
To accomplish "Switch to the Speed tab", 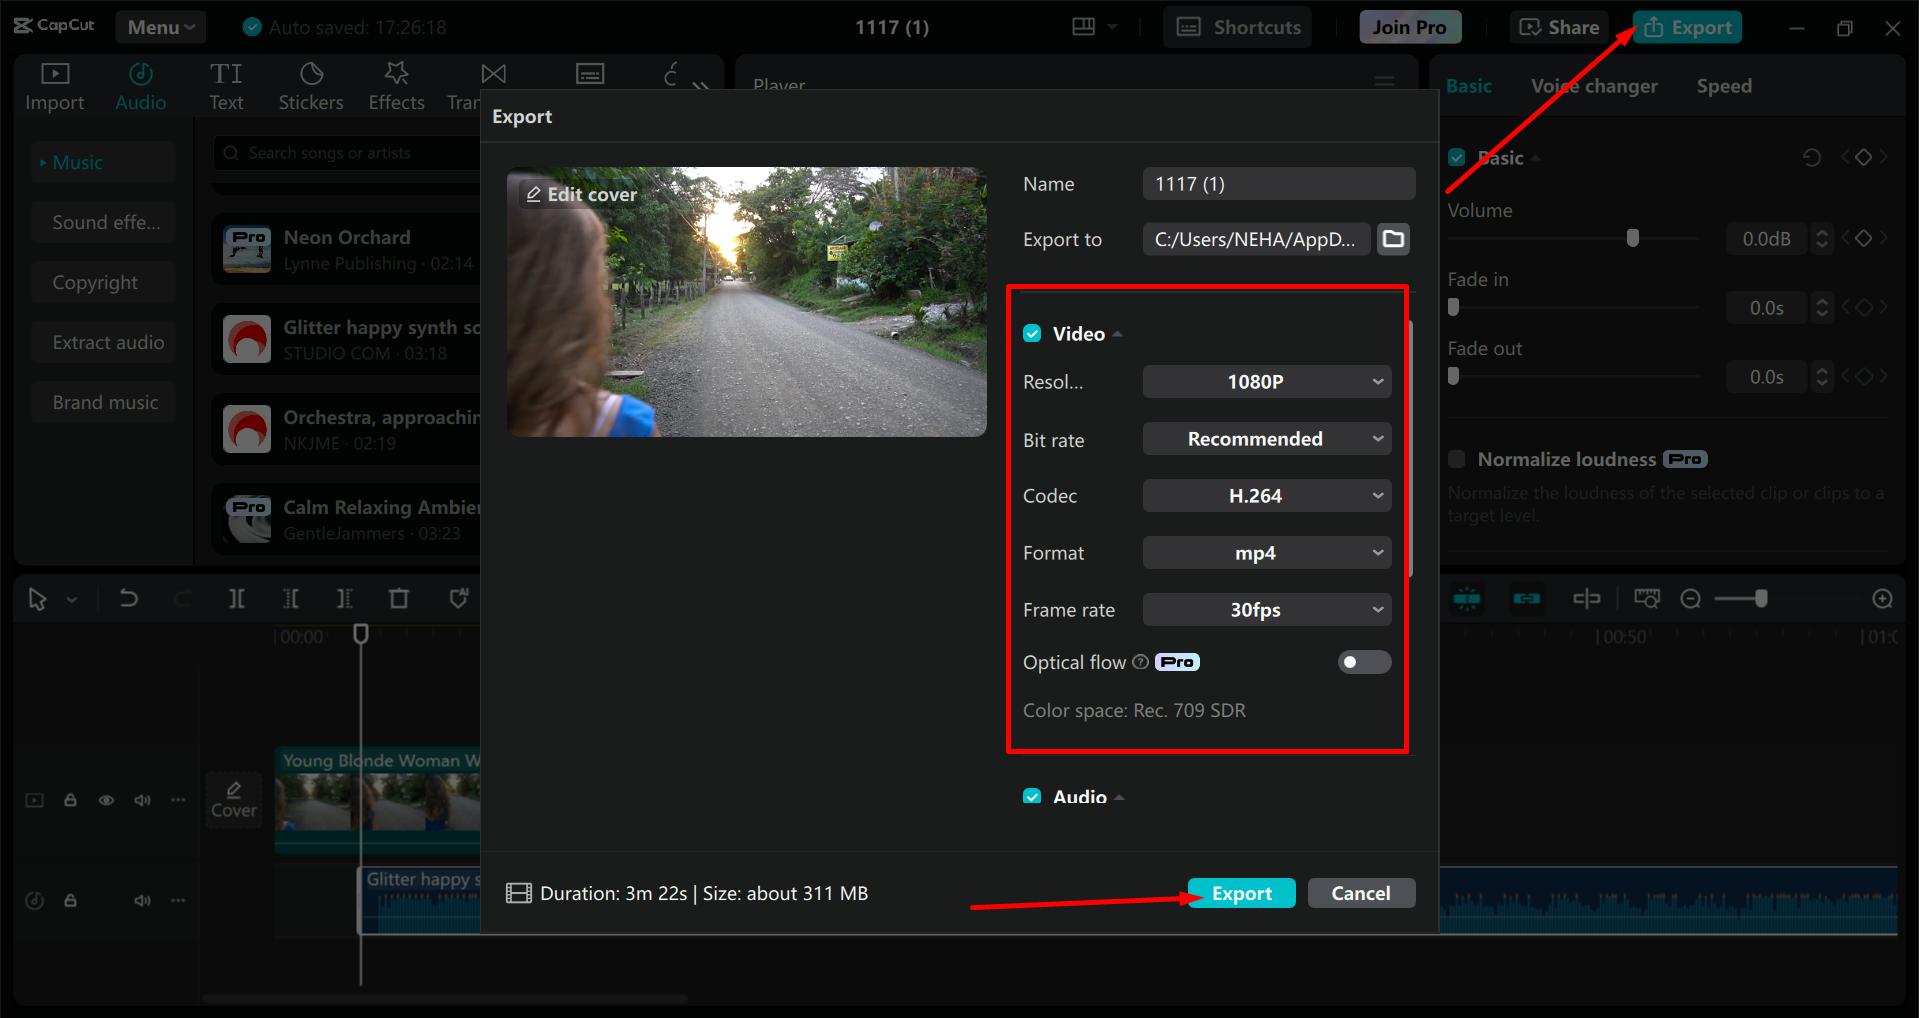I will click(x=1723, y=86).
